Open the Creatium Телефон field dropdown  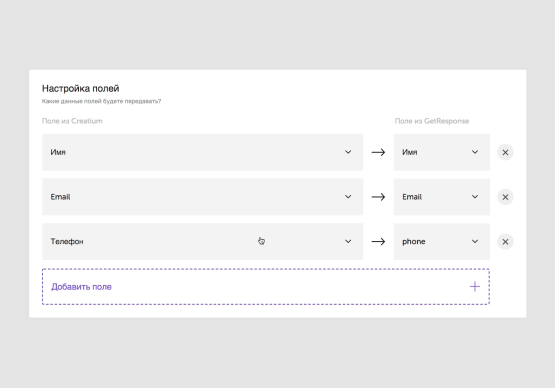pyautogui.click(x=202, y=241)
